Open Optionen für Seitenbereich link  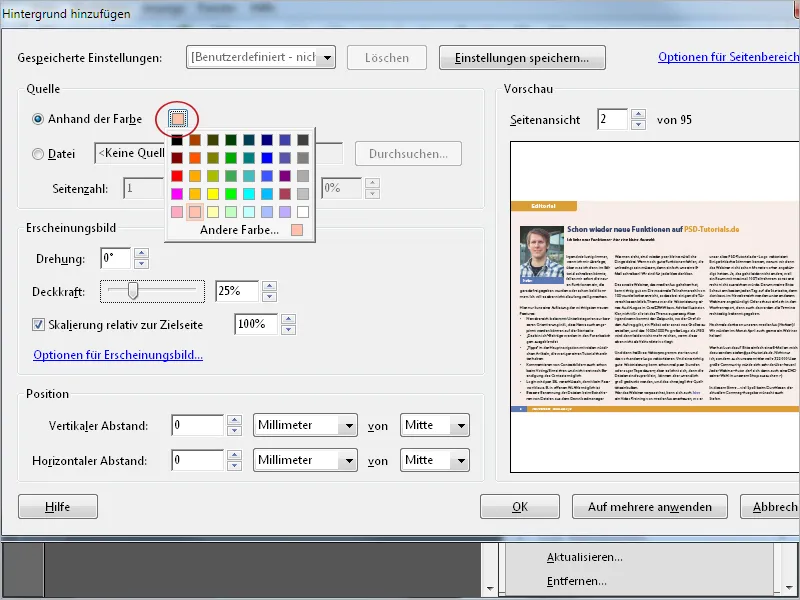click(x=729, y=57)
